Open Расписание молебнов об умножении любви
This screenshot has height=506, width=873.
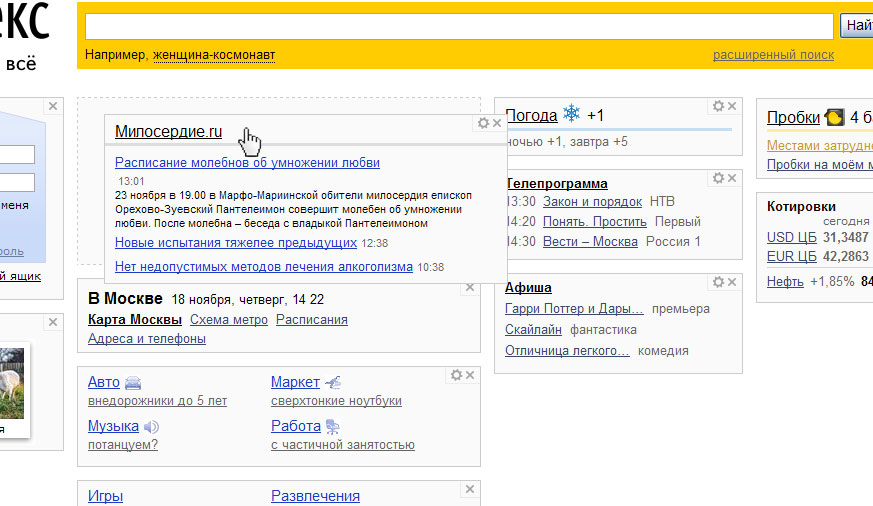point(247,163)
